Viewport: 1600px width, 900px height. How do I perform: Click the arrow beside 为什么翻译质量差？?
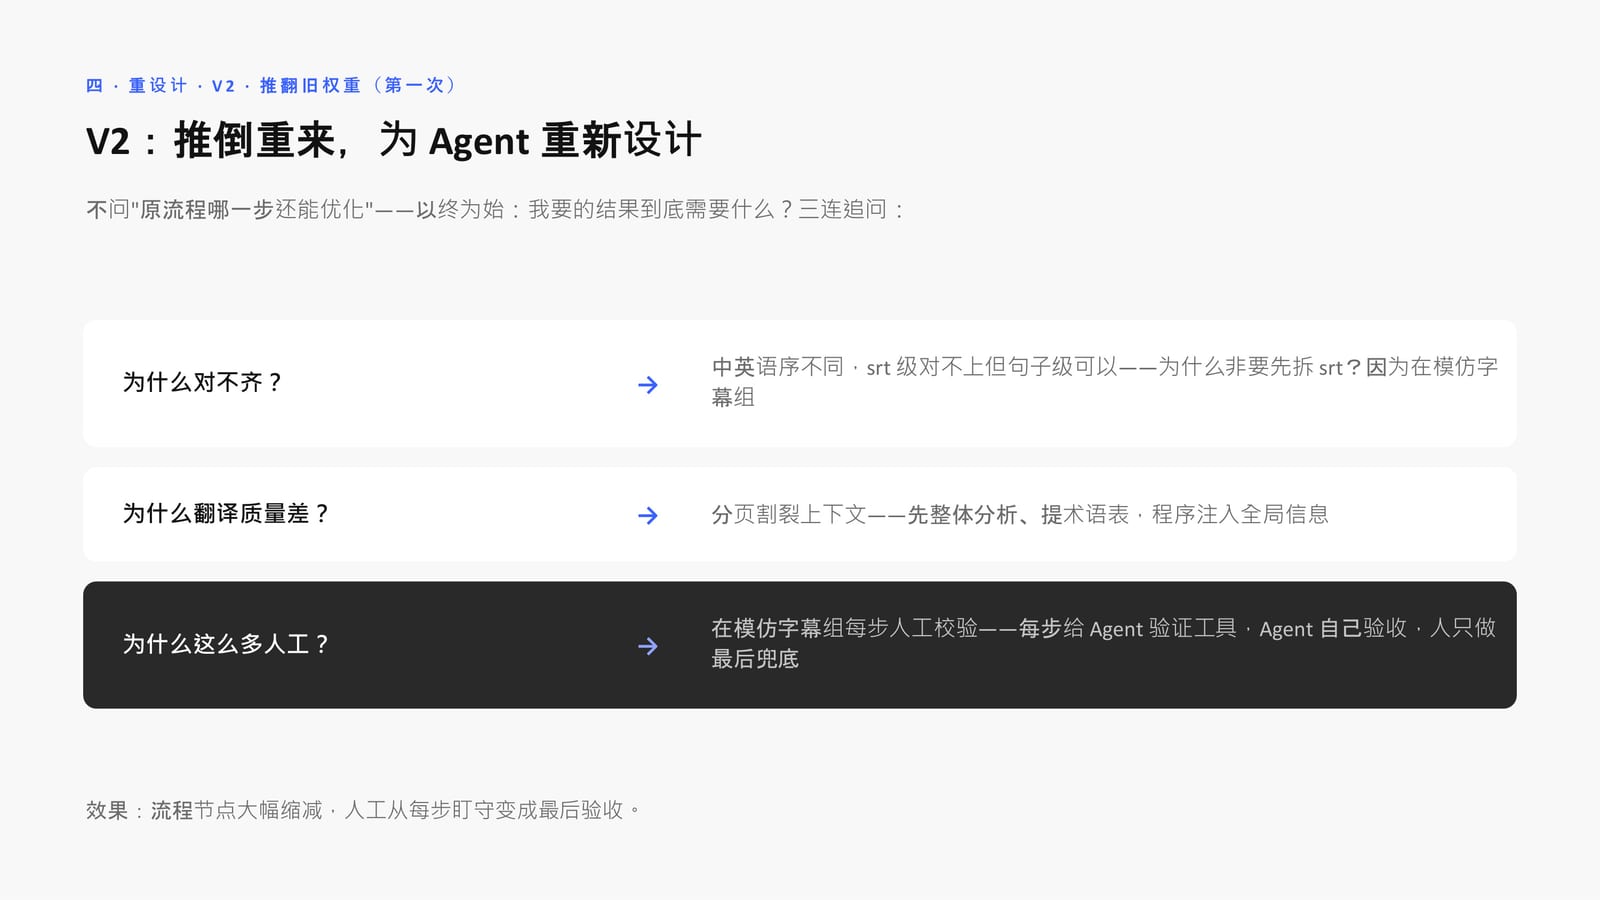click(x=648, y=515)
